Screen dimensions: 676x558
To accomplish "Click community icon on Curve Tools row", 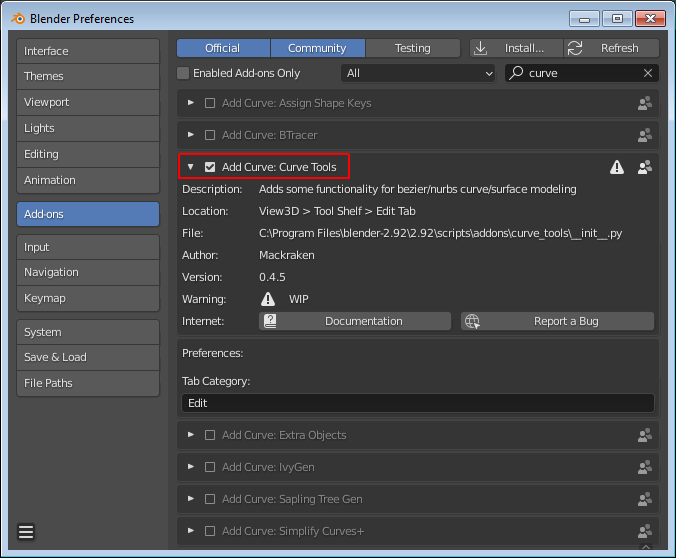I will click(x=645, y=167).
